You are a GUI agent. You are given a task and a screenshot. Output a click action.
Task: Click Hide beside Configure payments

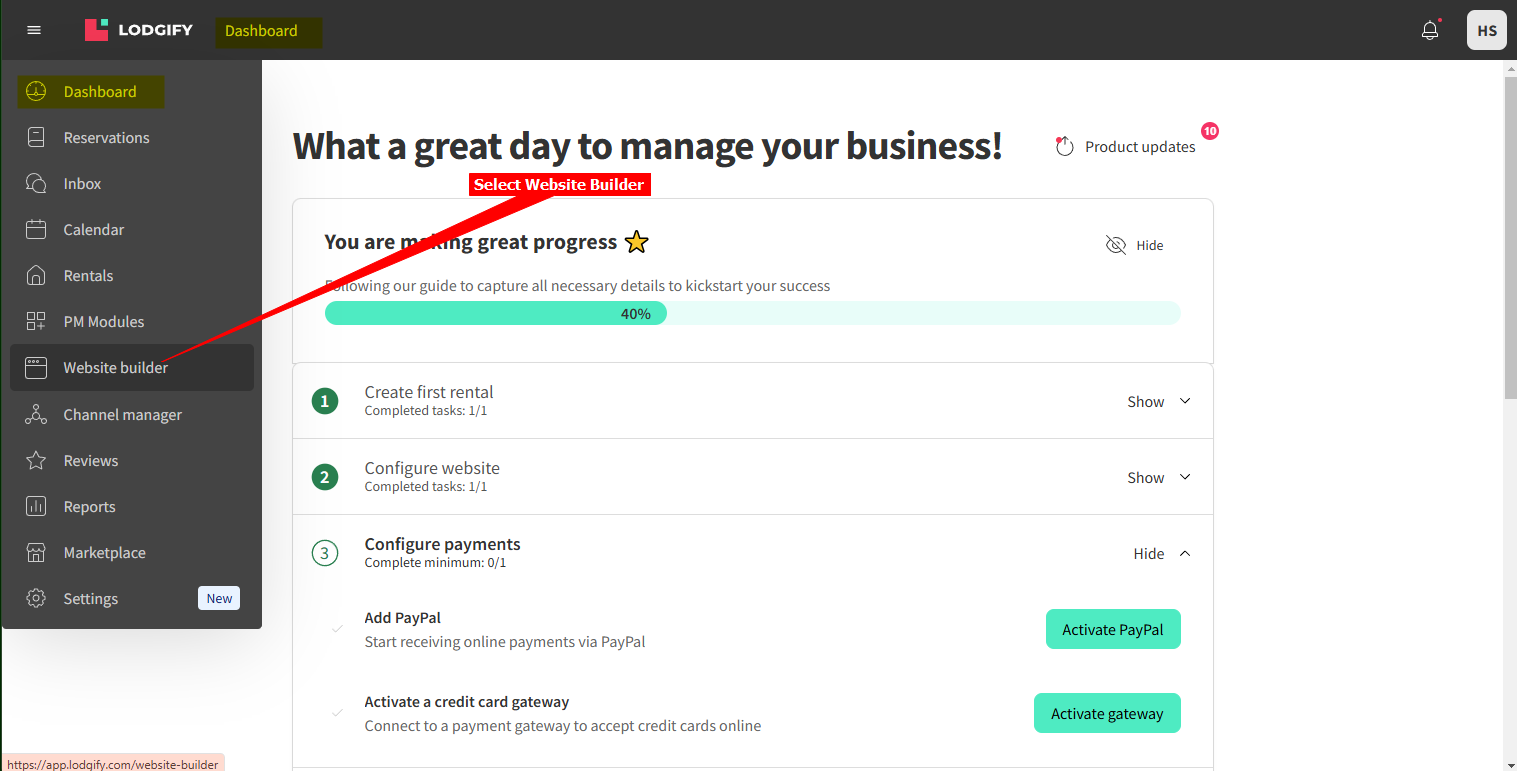click(x=1149, y=553)
